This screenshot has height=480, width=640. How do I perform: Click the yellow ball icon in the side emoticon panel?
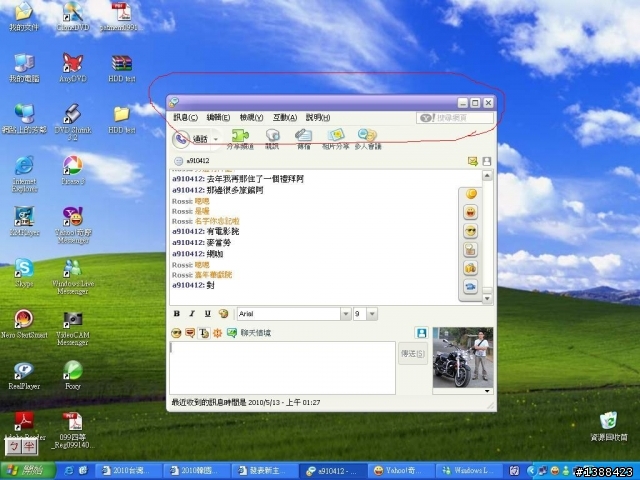(471, 194)
